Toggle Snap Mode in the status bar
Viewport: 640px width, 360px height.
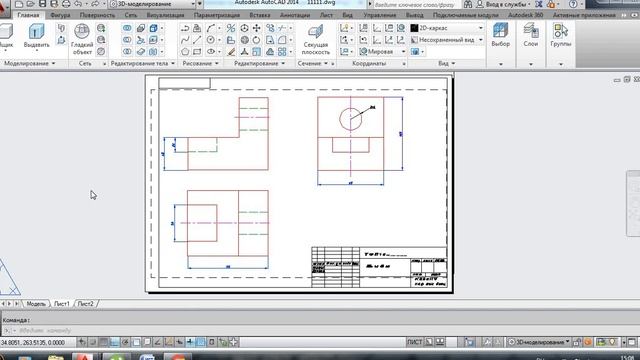pyautogui.click(x=93, y=342)
